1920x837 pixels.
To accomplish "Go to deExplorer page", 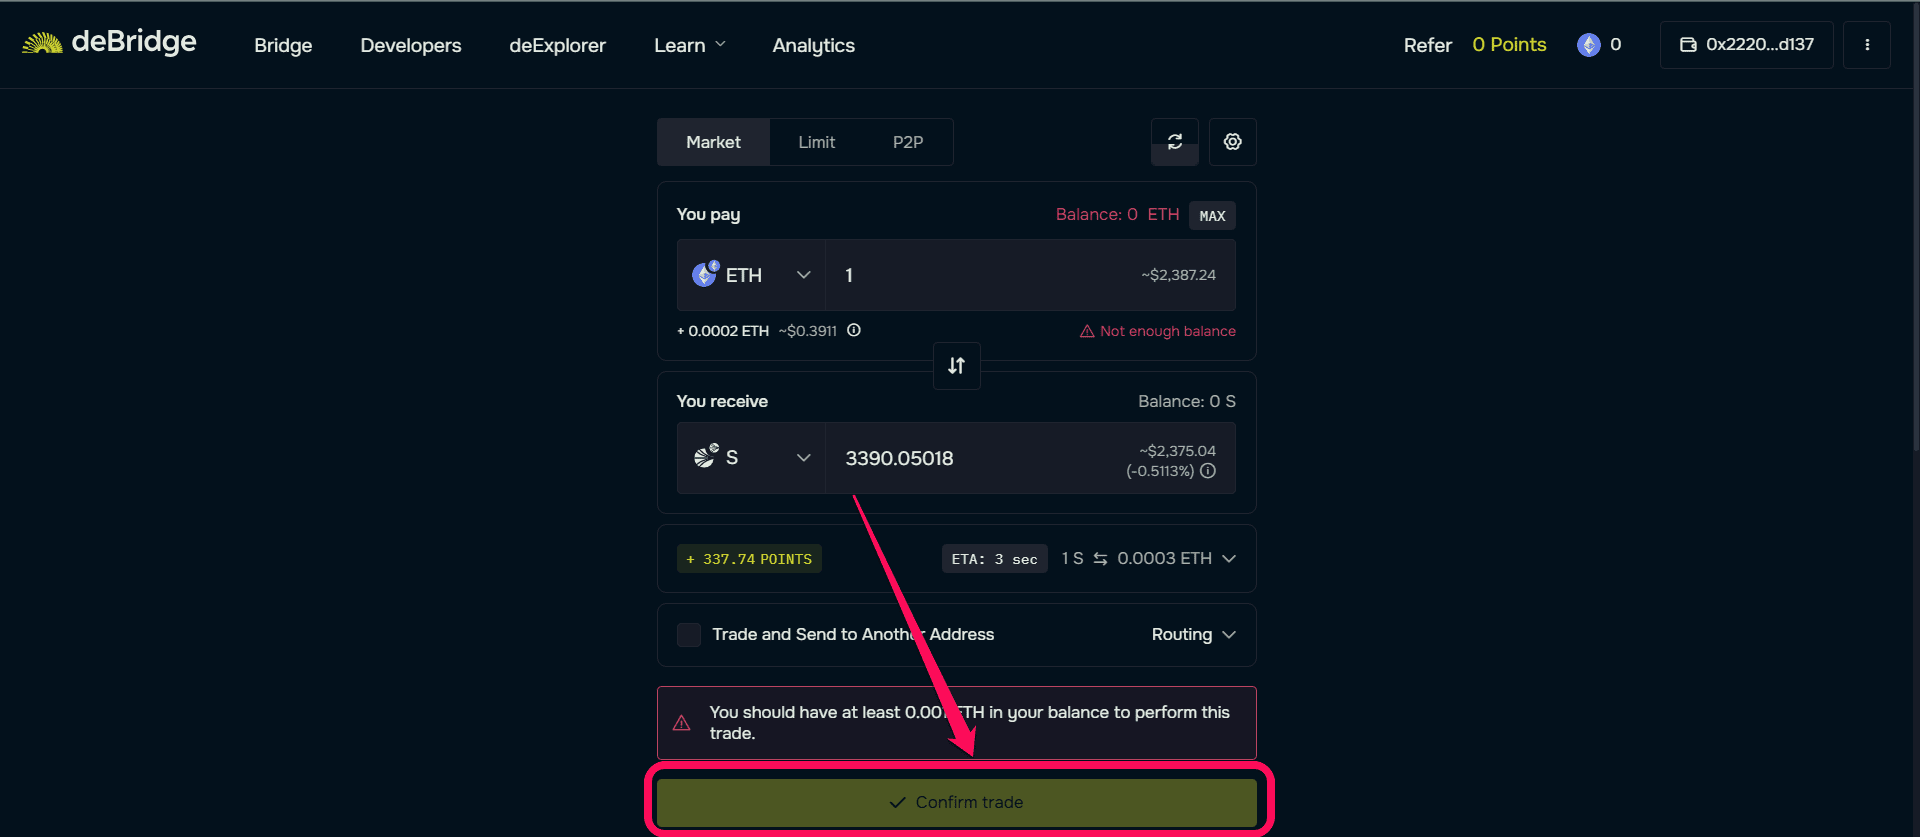I will pos(557,45).
